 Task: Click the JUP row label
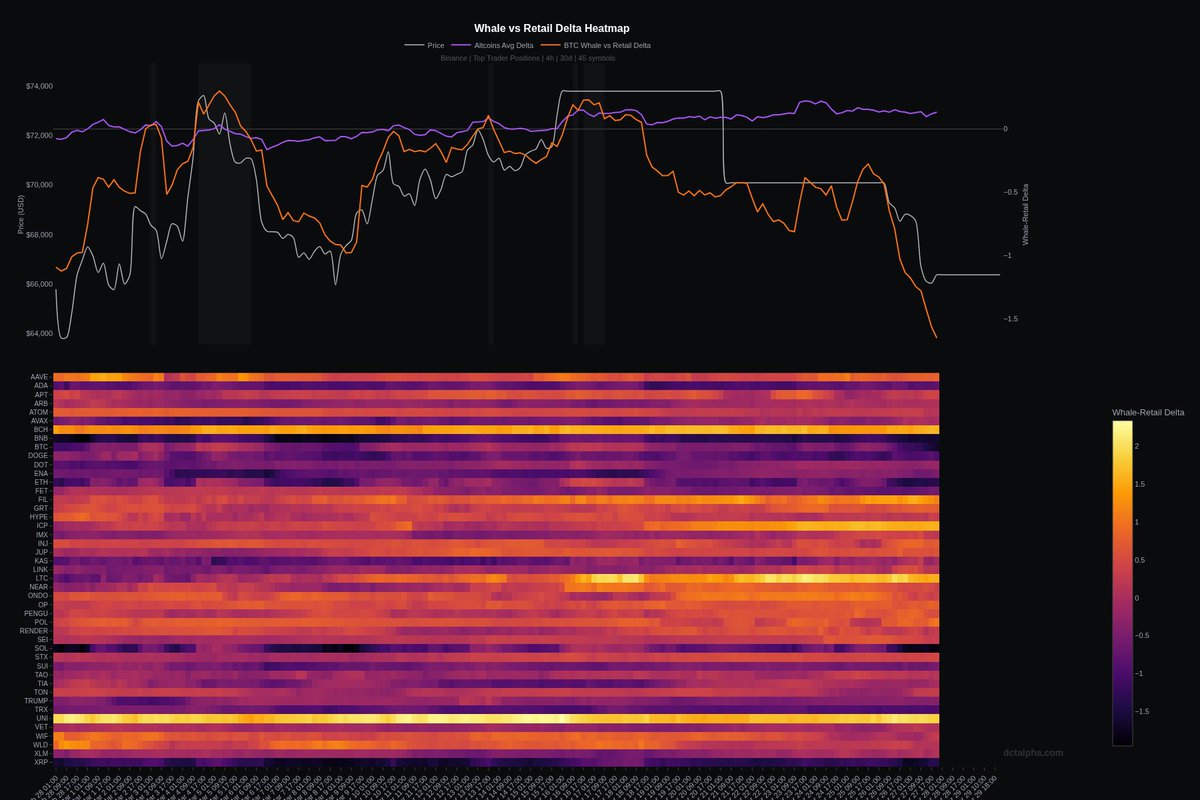click(x=42, y=552)
